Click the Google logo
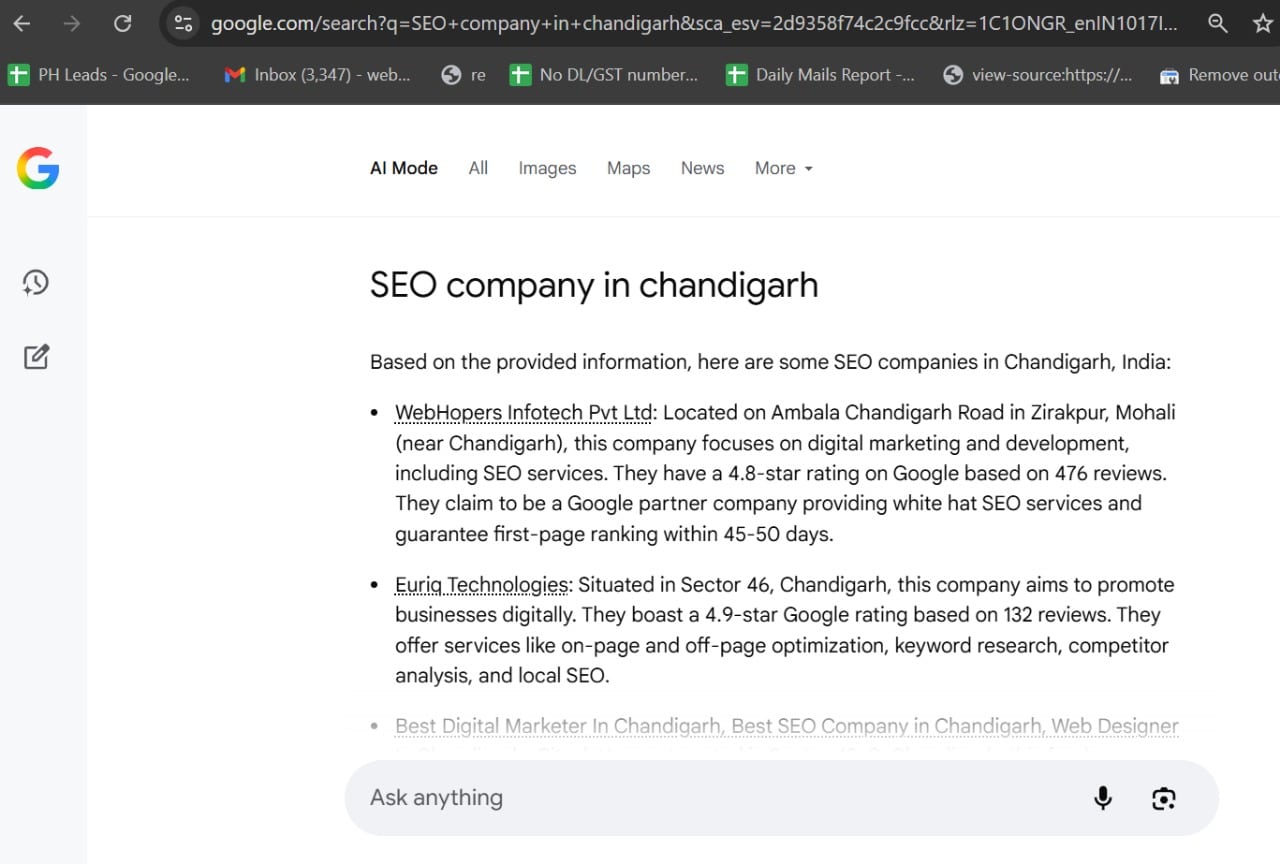Screen dimensions: 1280x864 click(37, 168)
